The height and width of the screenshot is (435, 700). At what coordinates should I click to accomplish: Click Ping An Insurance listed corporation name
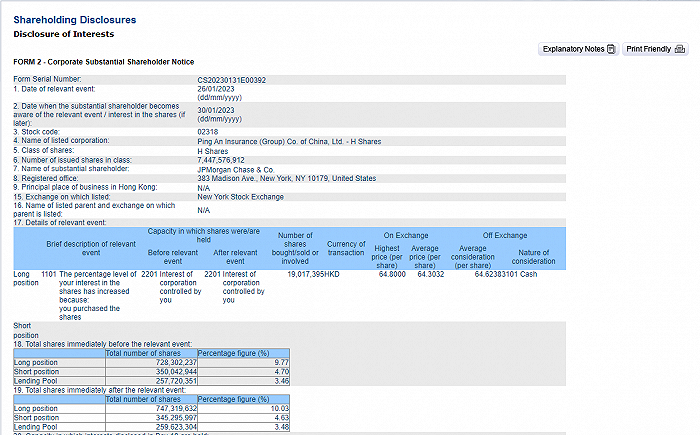click(289, 142)
